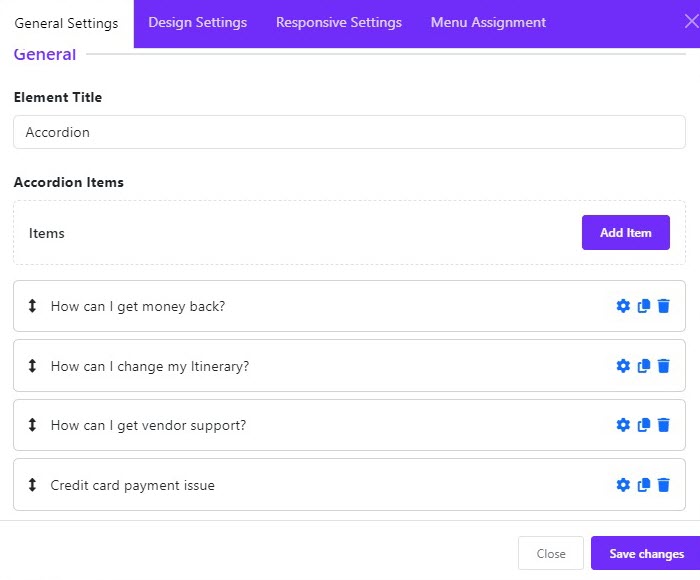This screenshot has width=700, height=580.
Task: Close the settings dialog with X
Action: pos(692,21)
